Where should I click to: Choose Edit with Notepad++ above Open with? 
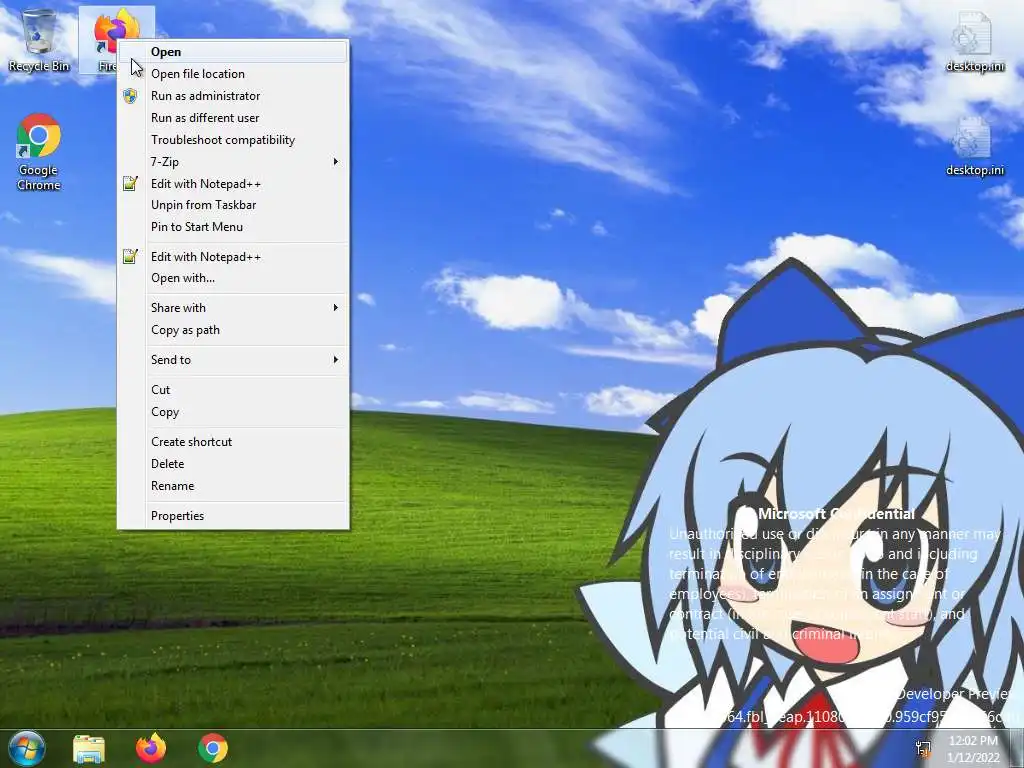pos(233,257)
